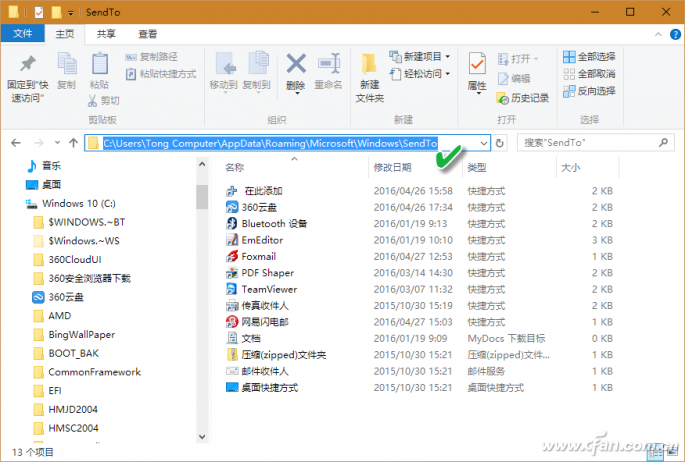Go back with the back arrow
This screenshot has height=462, width=685.
(16, 143)
